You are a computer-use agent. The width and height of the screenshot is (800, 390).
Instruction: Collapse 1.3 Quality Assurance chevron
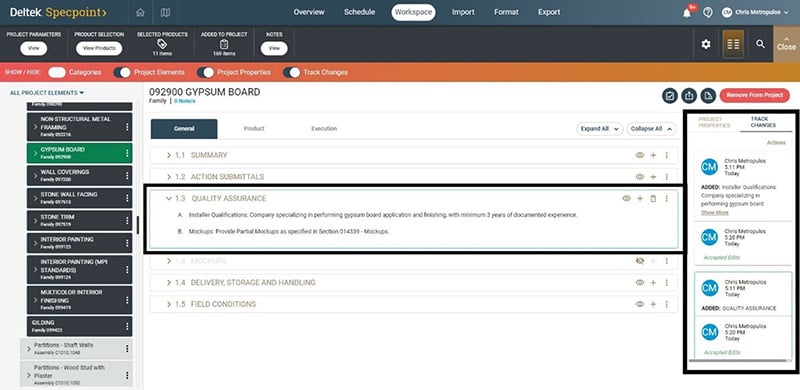169,199
